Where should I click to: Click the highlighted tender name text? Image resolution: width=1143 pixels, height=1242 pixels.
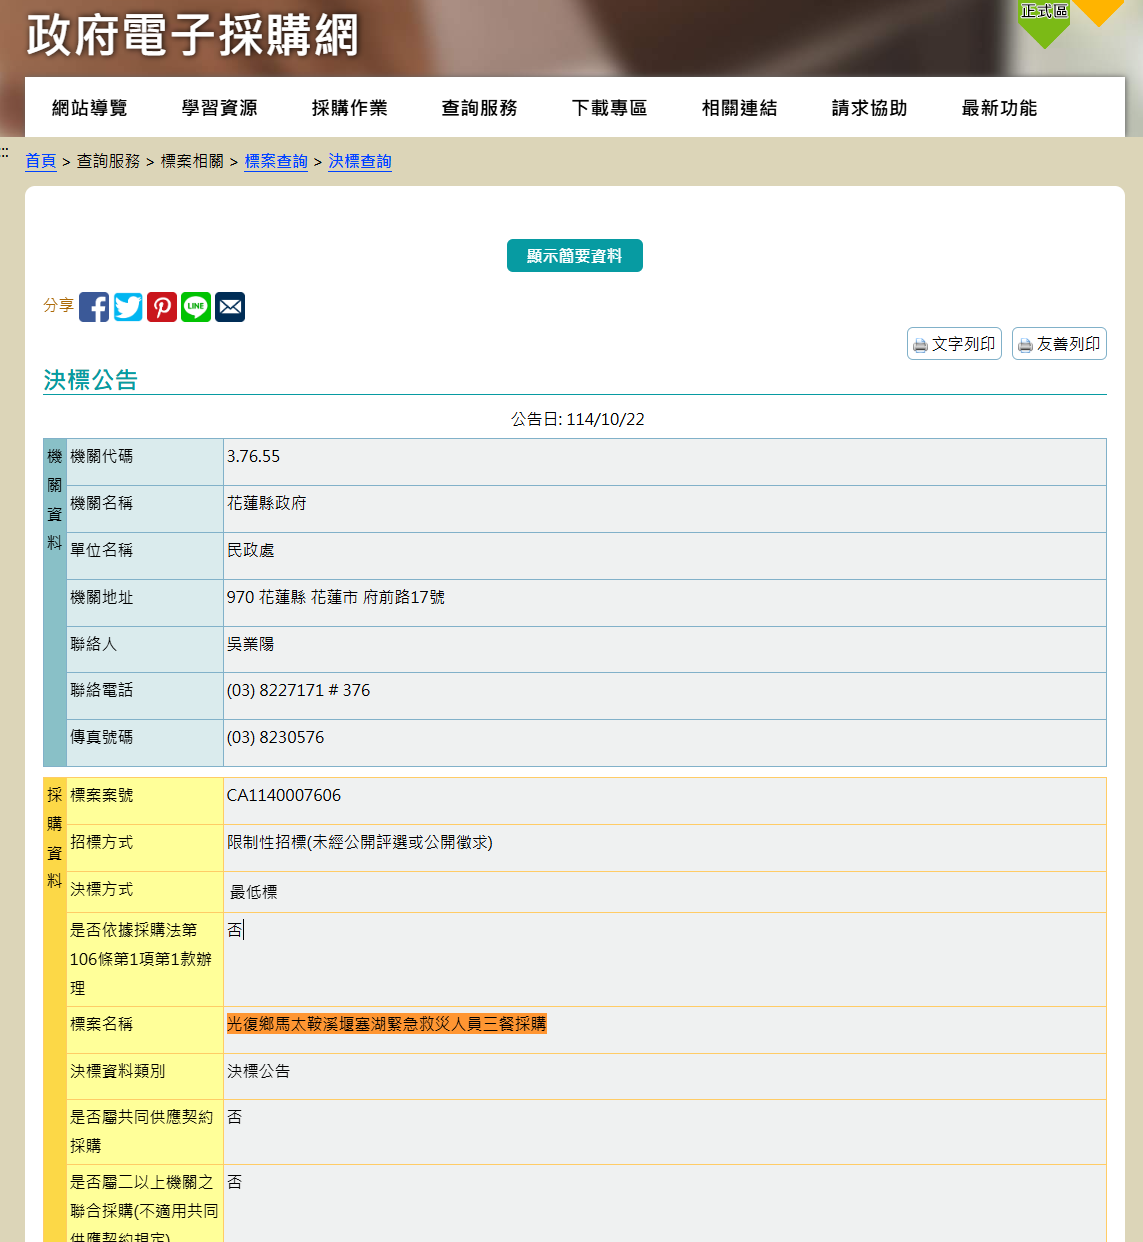[386, 1024]
